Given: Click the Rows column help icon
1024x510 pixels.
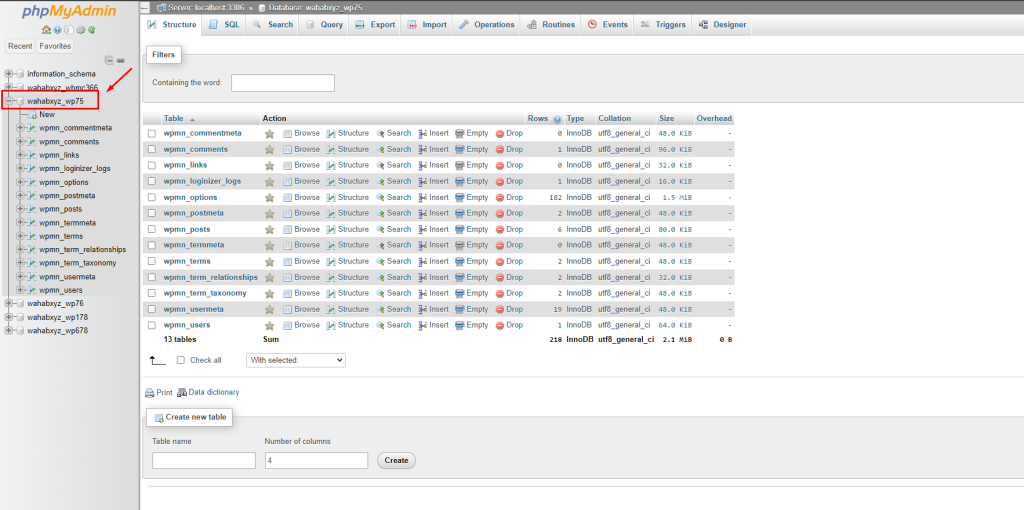Looking at the screenshot, I should click(557, 119).
